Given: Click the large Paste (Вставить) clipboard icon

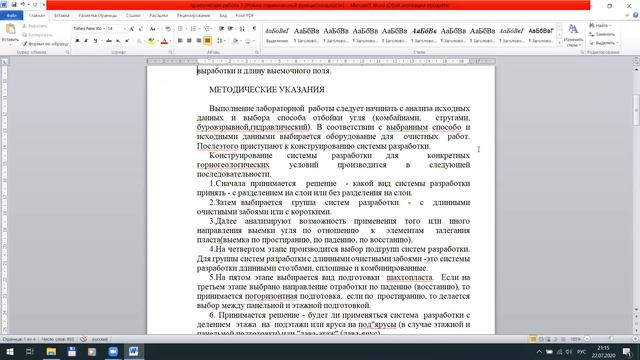Looking at the screenshot, I should [x=10, y=29].
